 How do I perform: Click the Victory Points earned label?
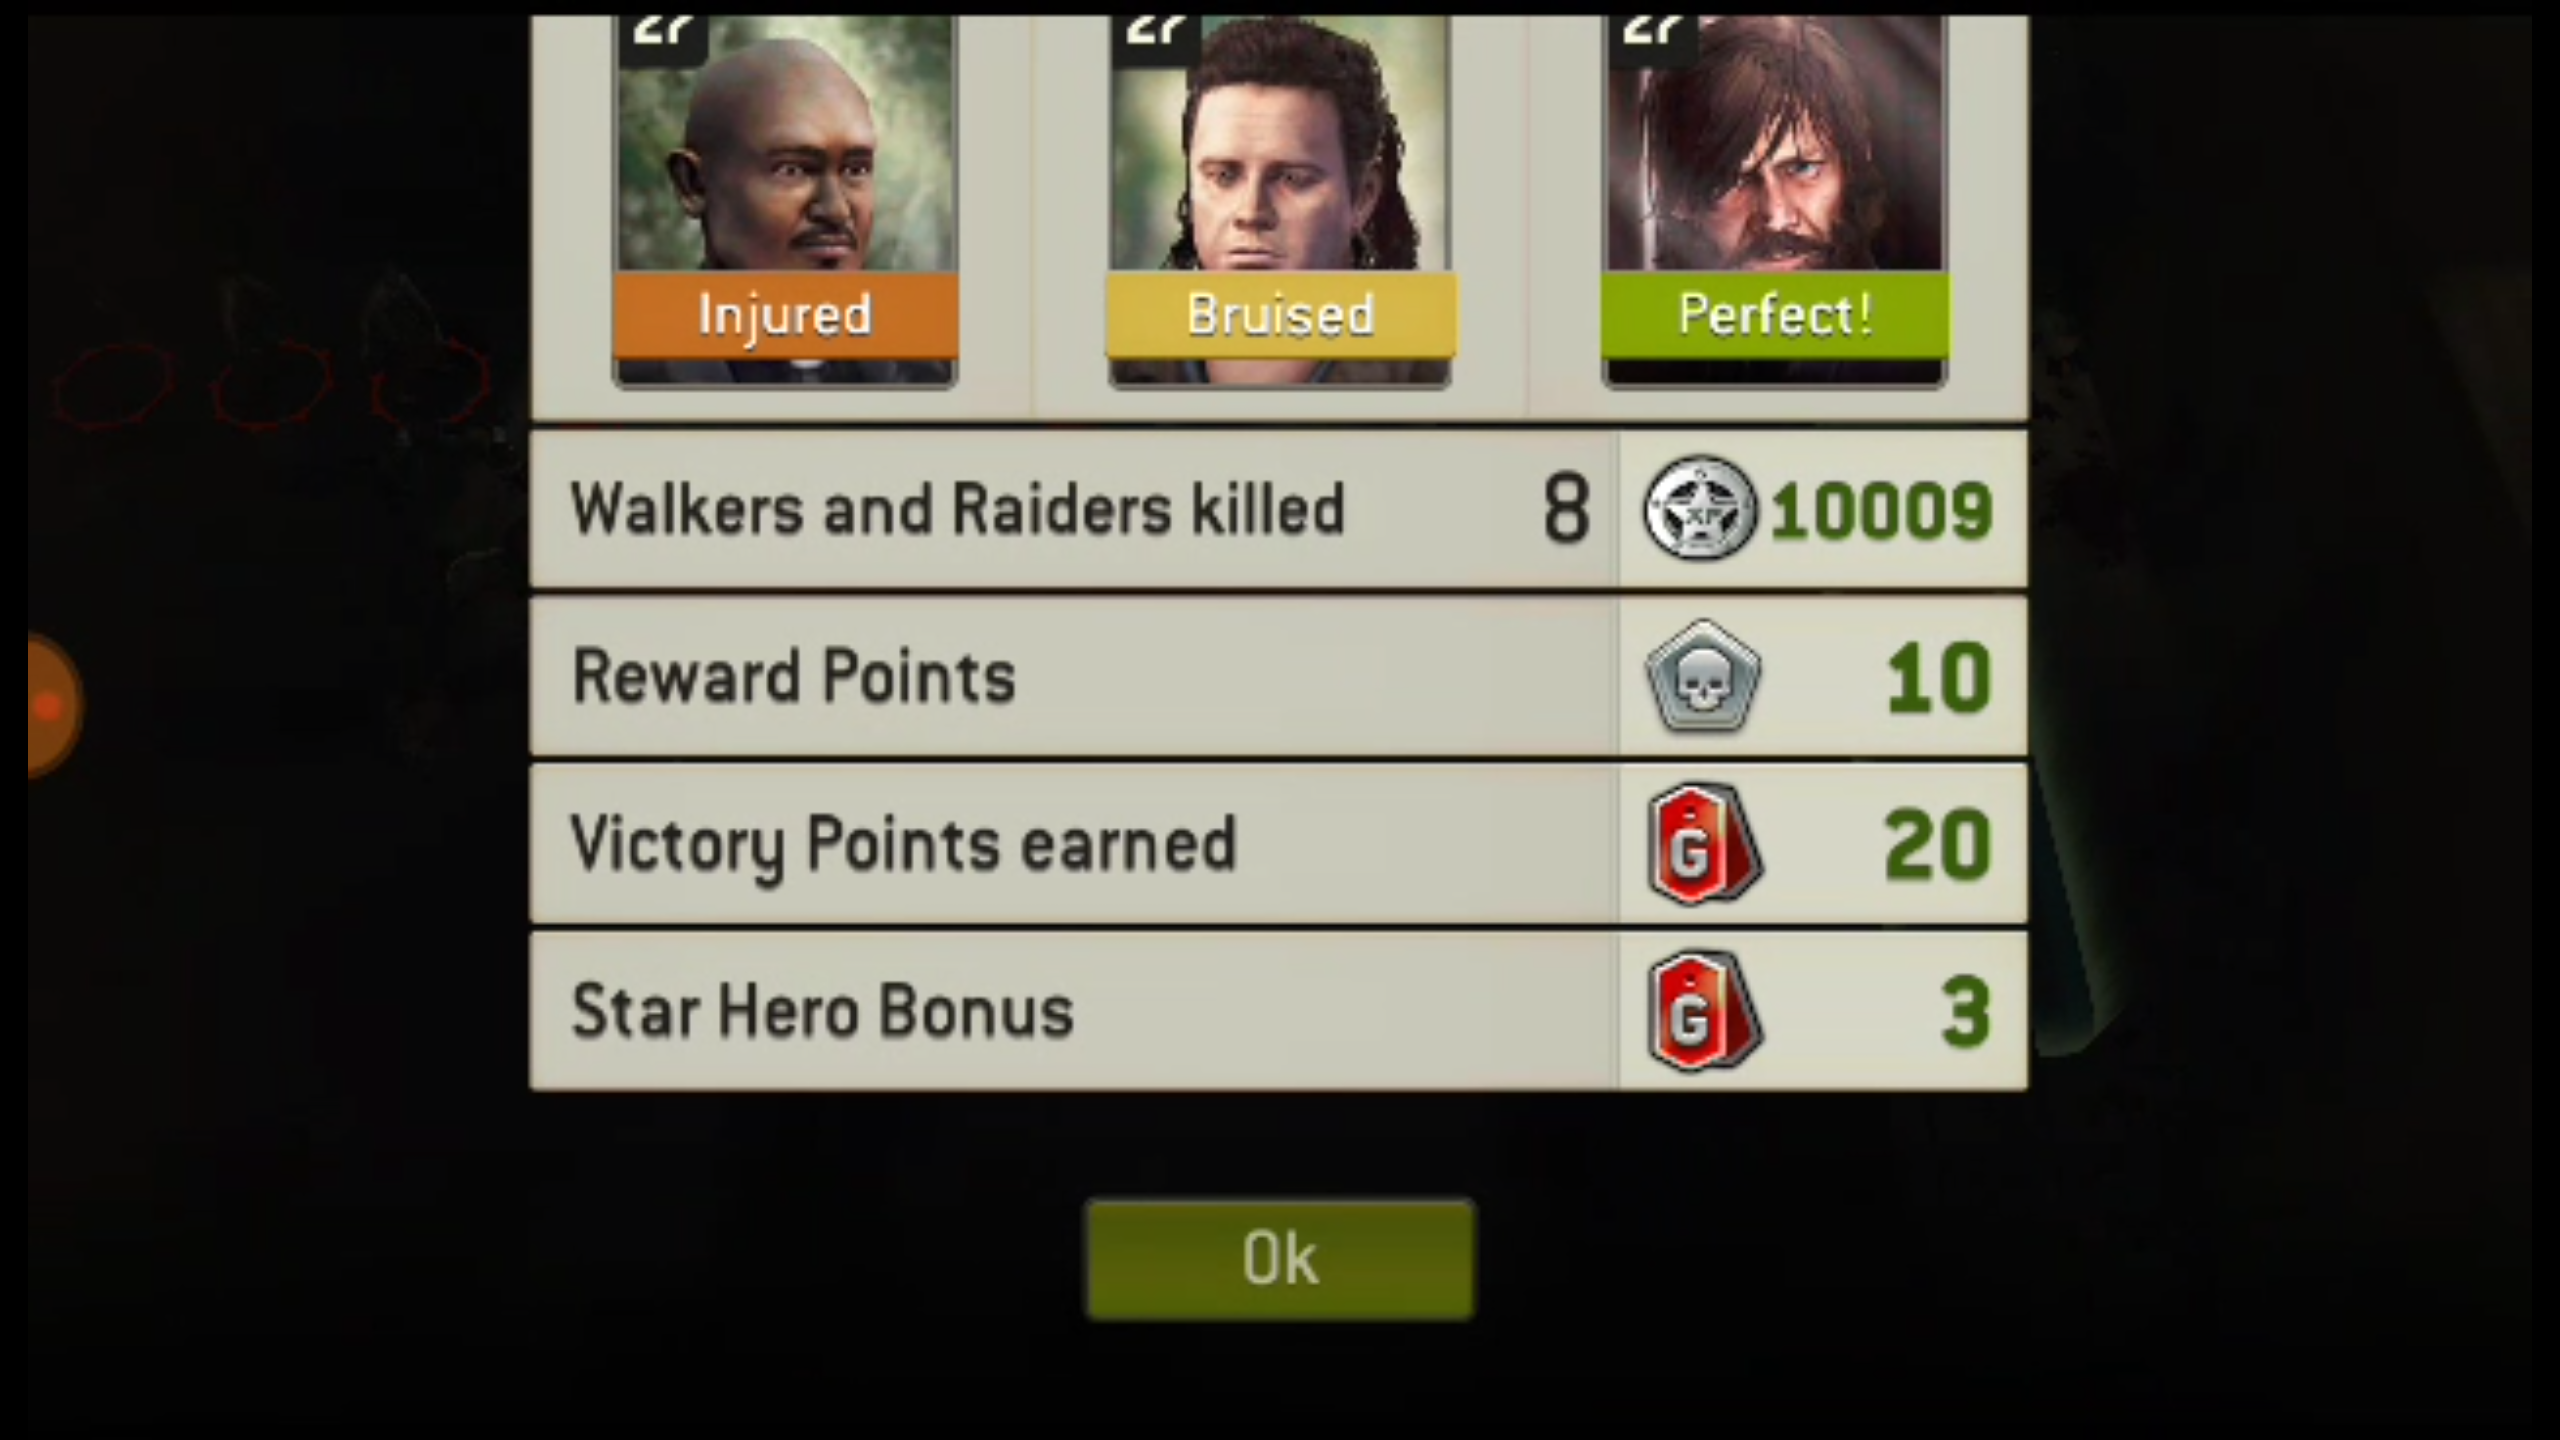903,846
